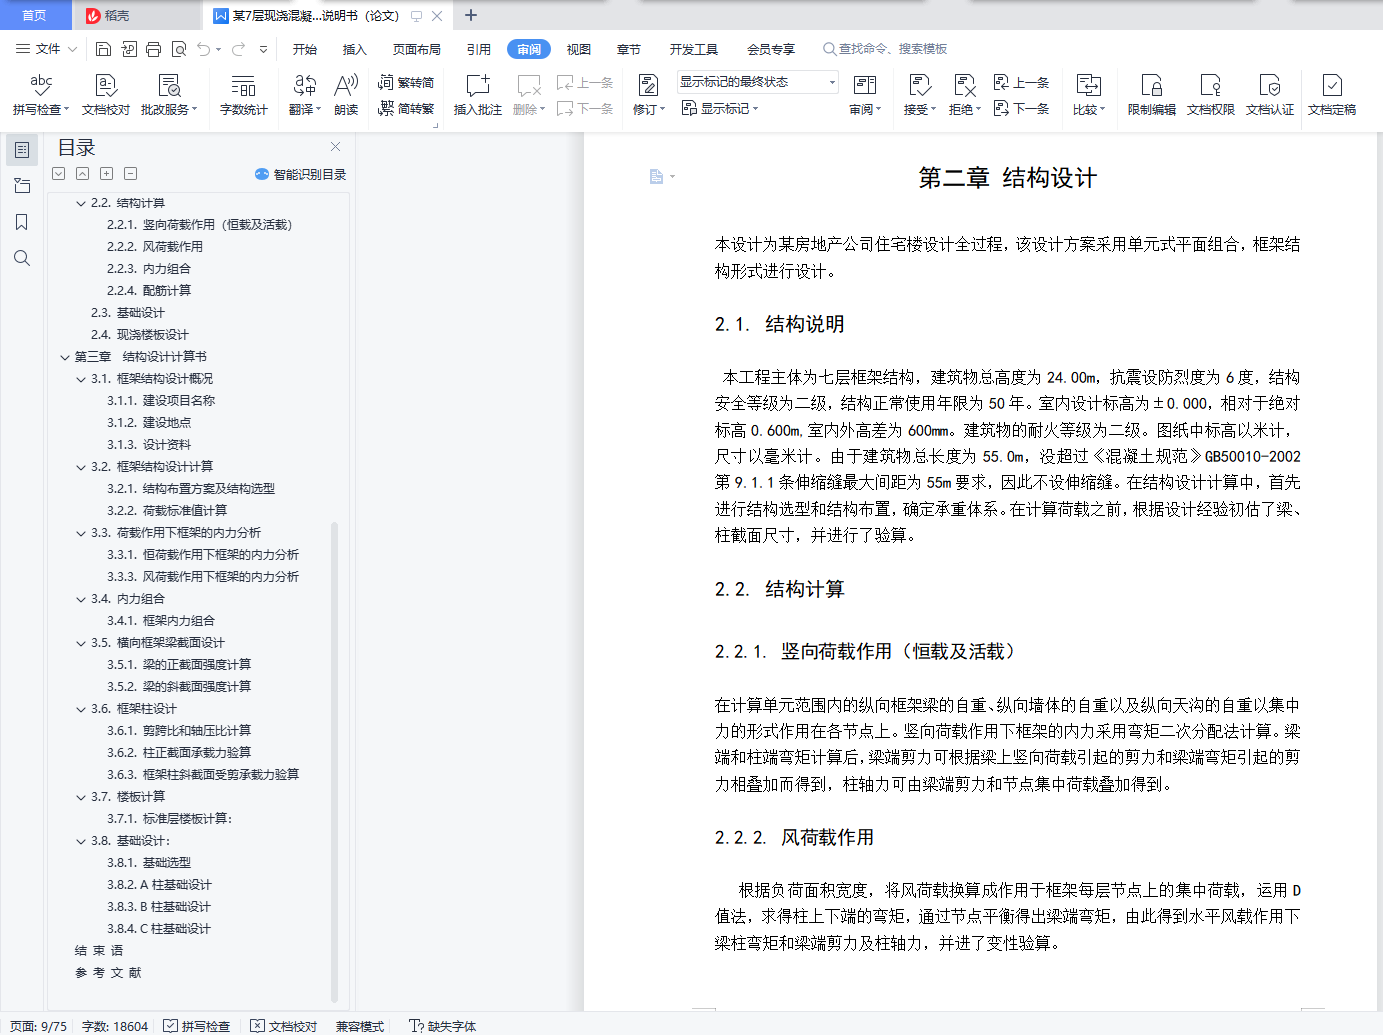
Task: Open the search icon in left sidebar
Action: 22,258
